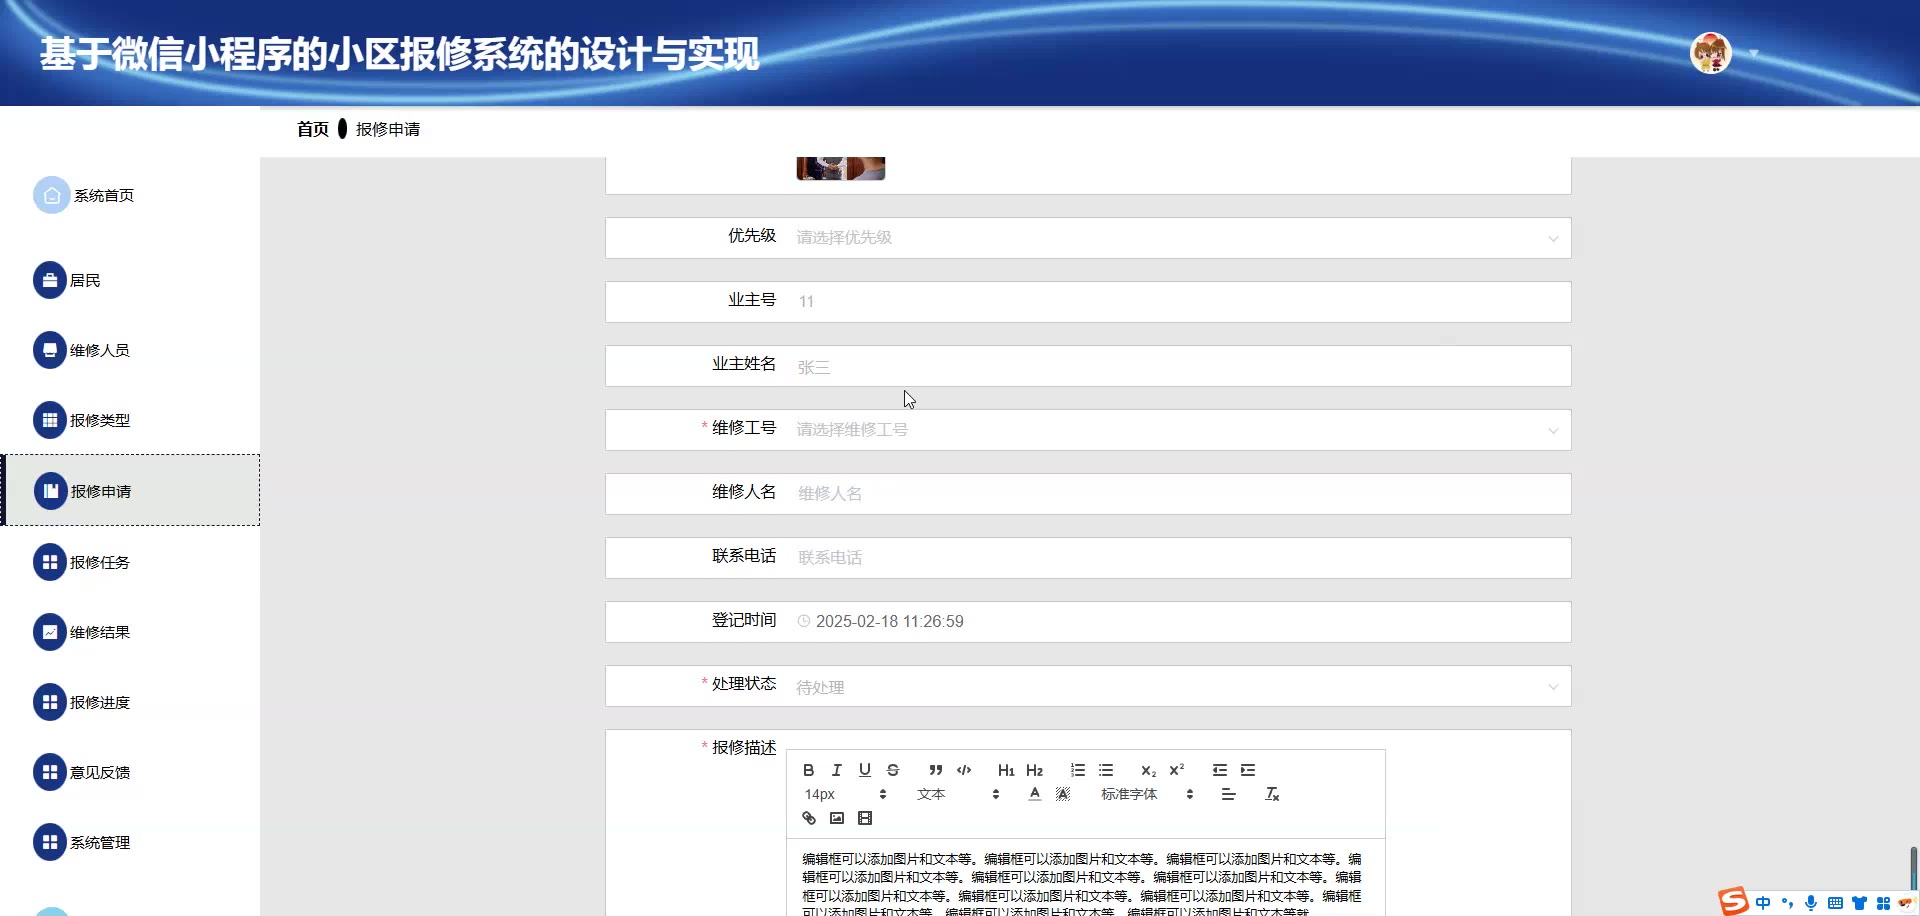Apply italic formatting in the editor
1920x916 pixels.
(x=836, y=770)
